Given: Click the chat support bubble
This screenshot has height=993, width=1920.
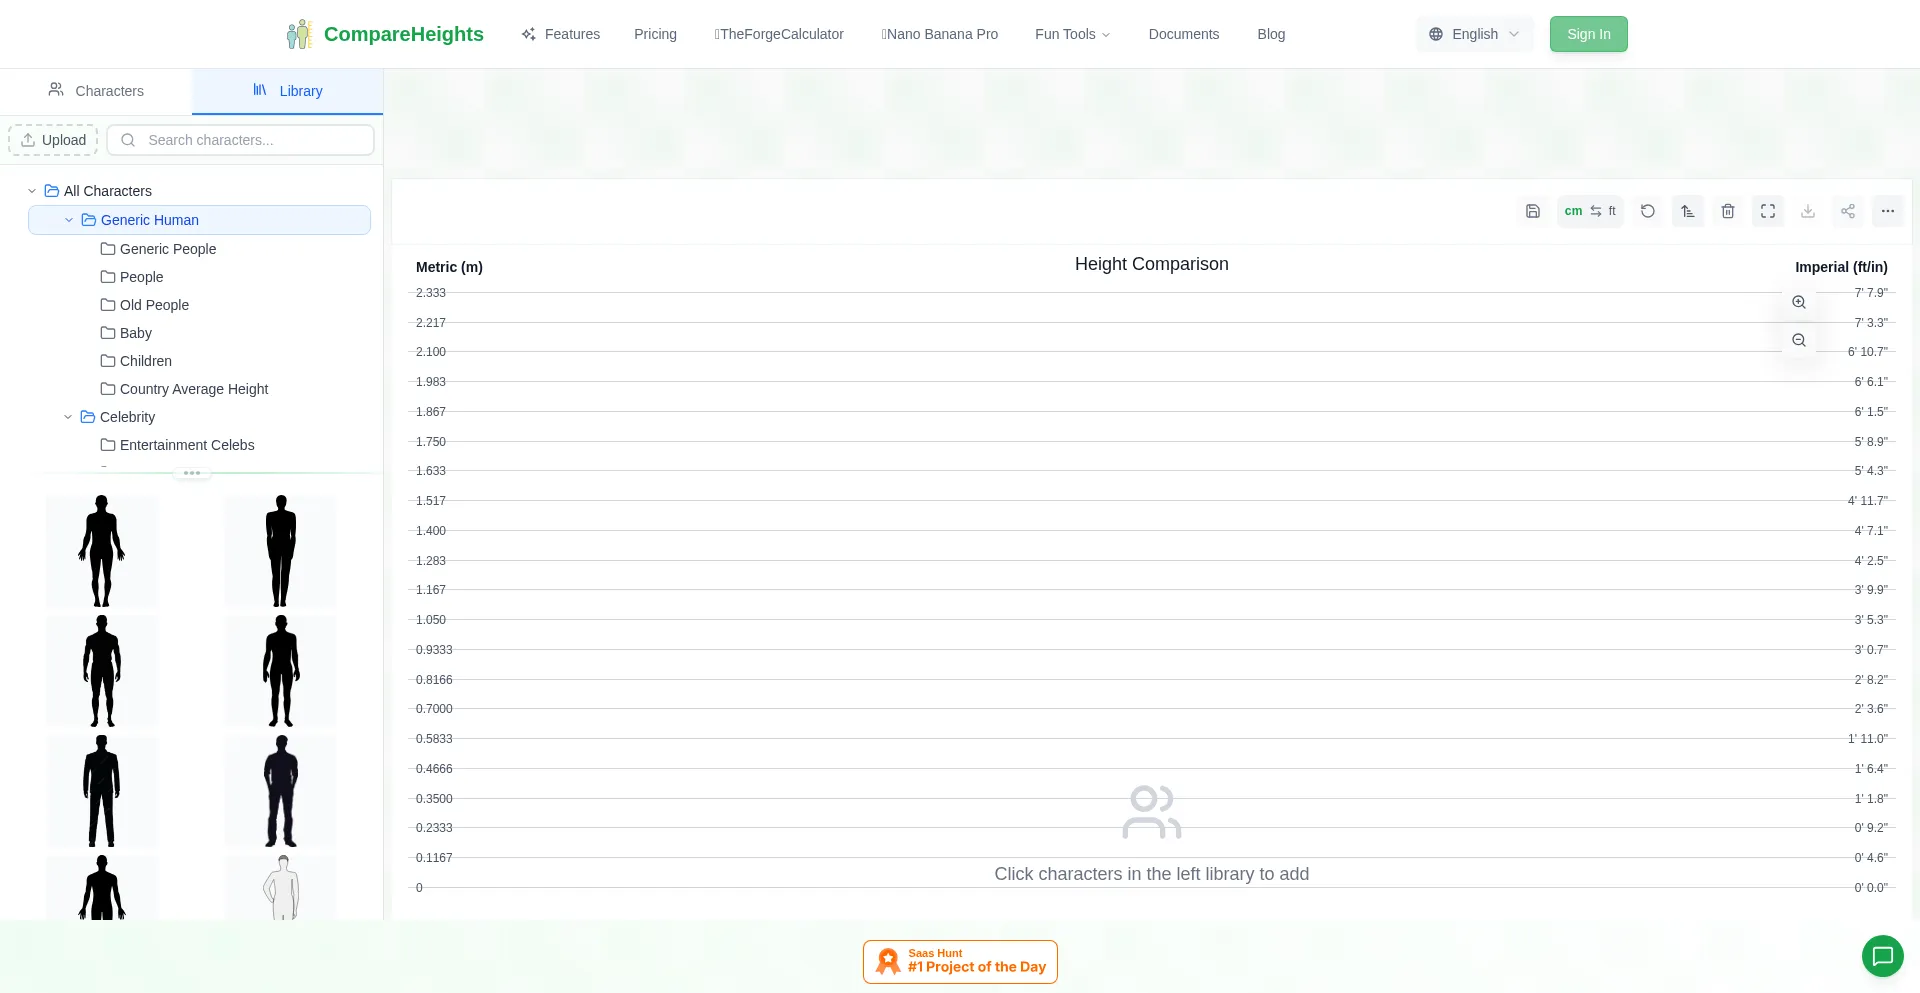Looking at the screenshot, I should pos(1883,956).
